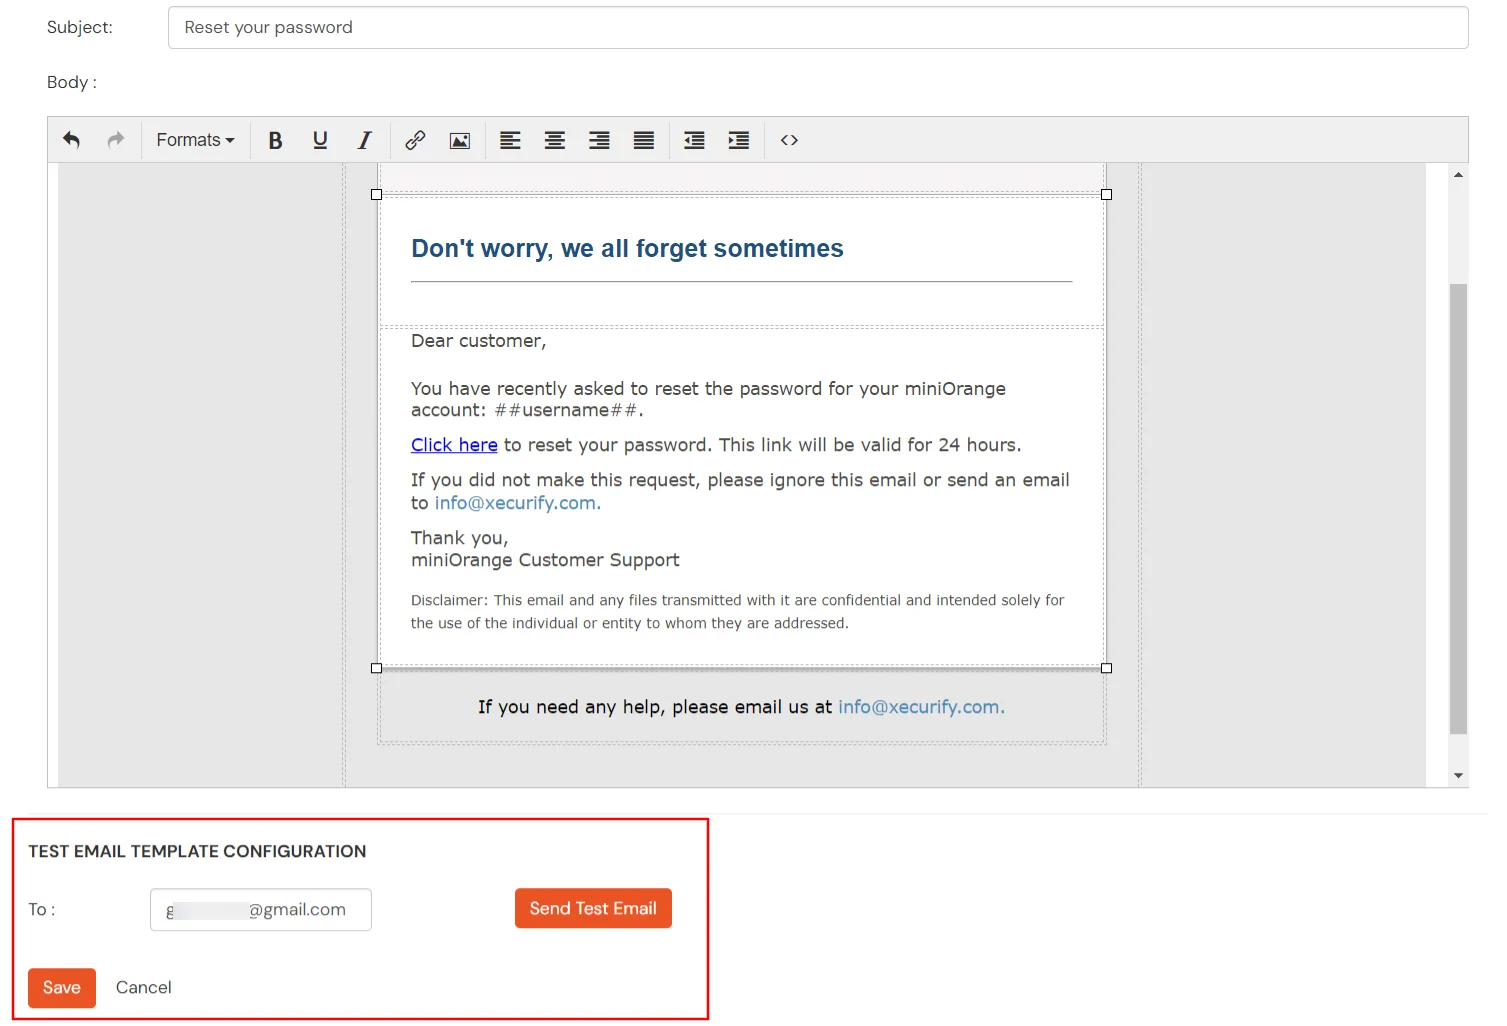Screen dimensions: 1507x1026
Task: Click the undo icon in the editor toolbar
Action: [71, 140]
